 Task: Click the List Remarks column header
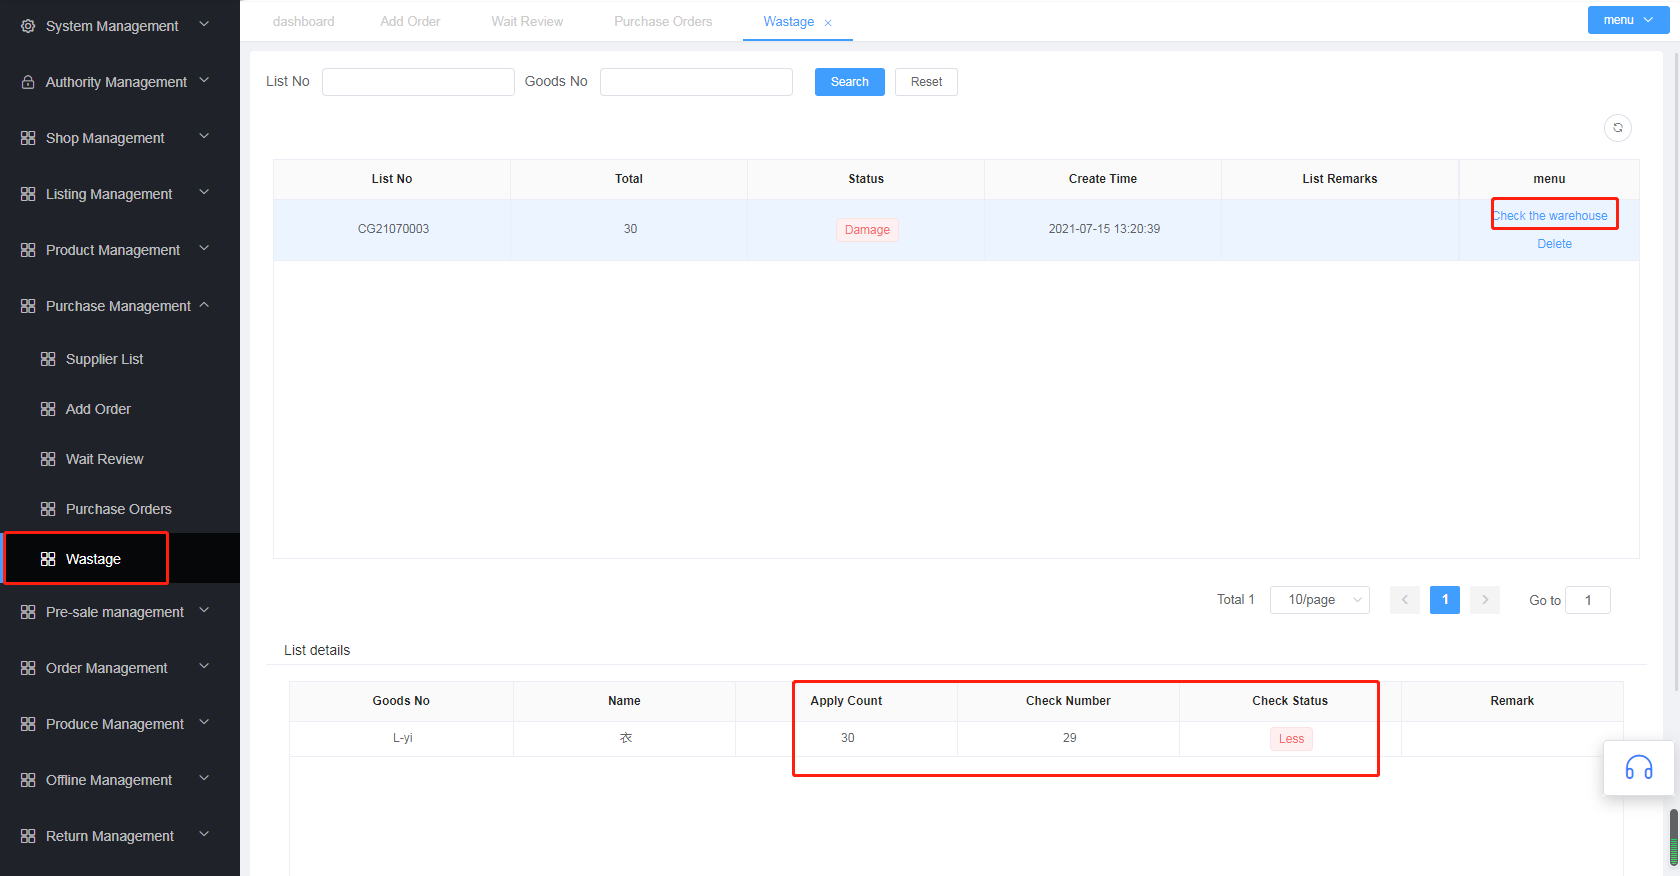[1339, 179]
